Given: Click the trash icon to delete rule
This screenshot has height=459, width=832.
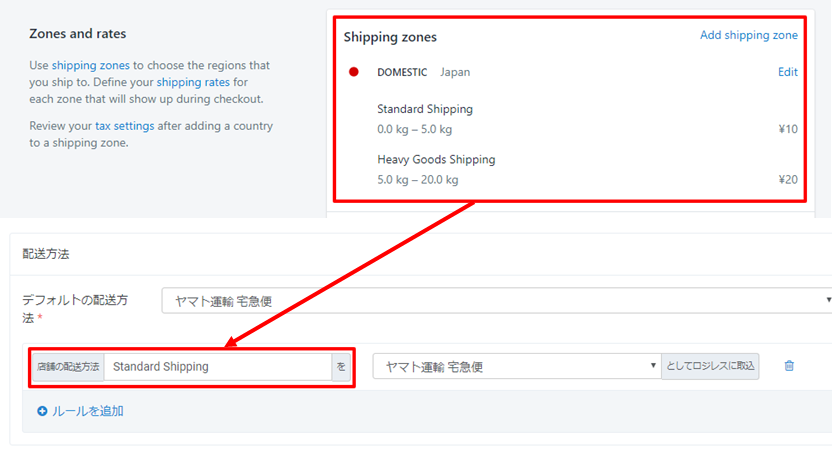Looking at the screenshot, I should (x=789, y=366).
